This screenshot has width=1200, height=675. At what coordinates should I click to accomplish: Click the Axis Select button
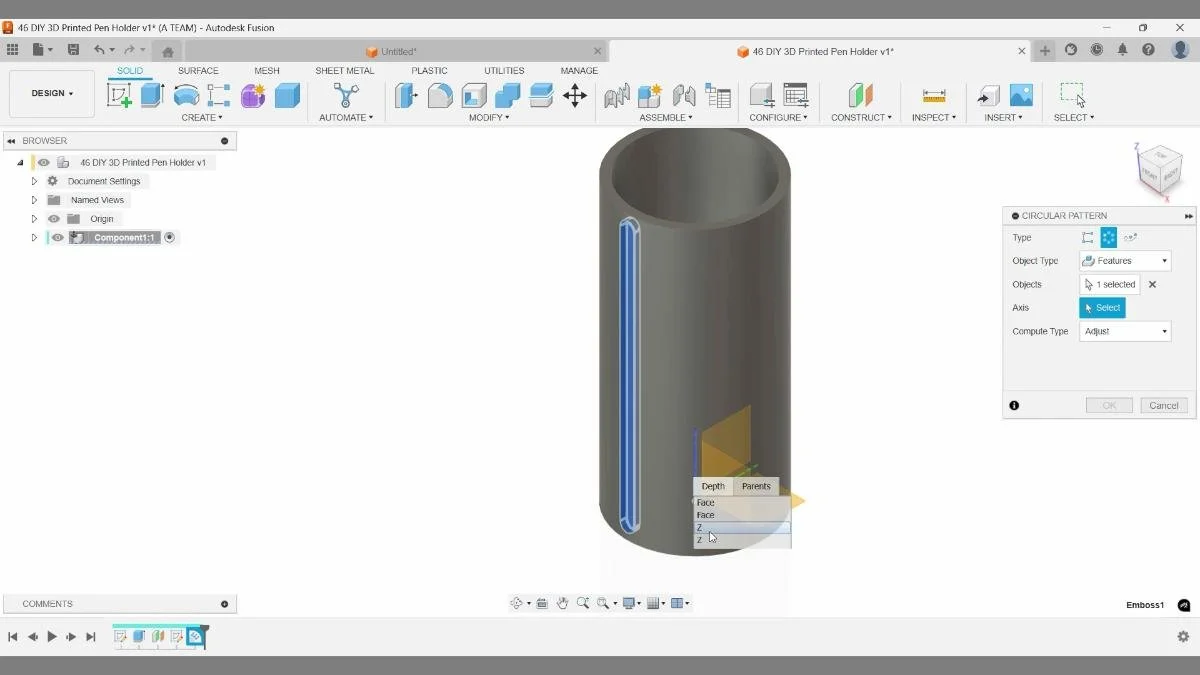tap(1102, 307)
